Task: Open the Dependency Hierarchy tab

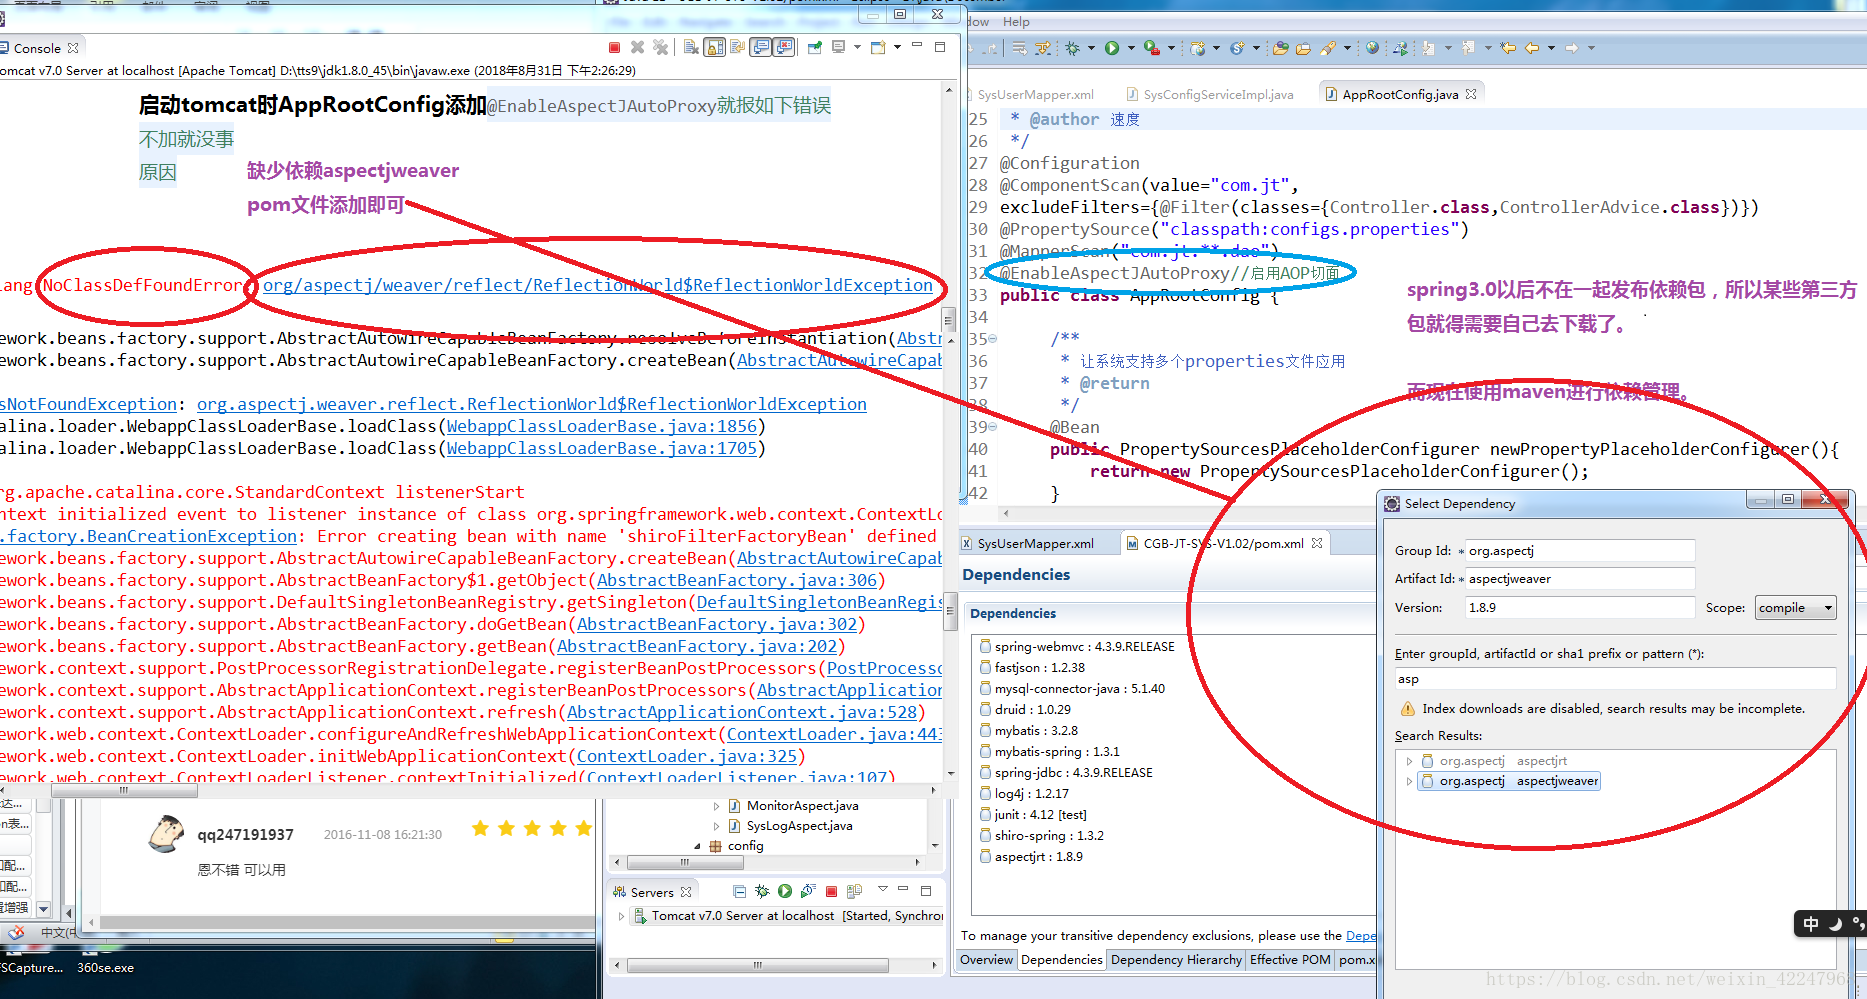Action: pyautogui.click(x=1176, y=960)
